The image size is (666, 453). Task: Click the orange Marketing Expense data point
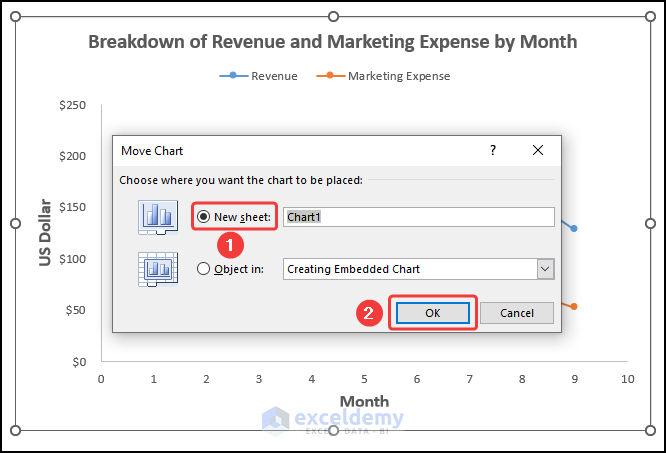573,306
